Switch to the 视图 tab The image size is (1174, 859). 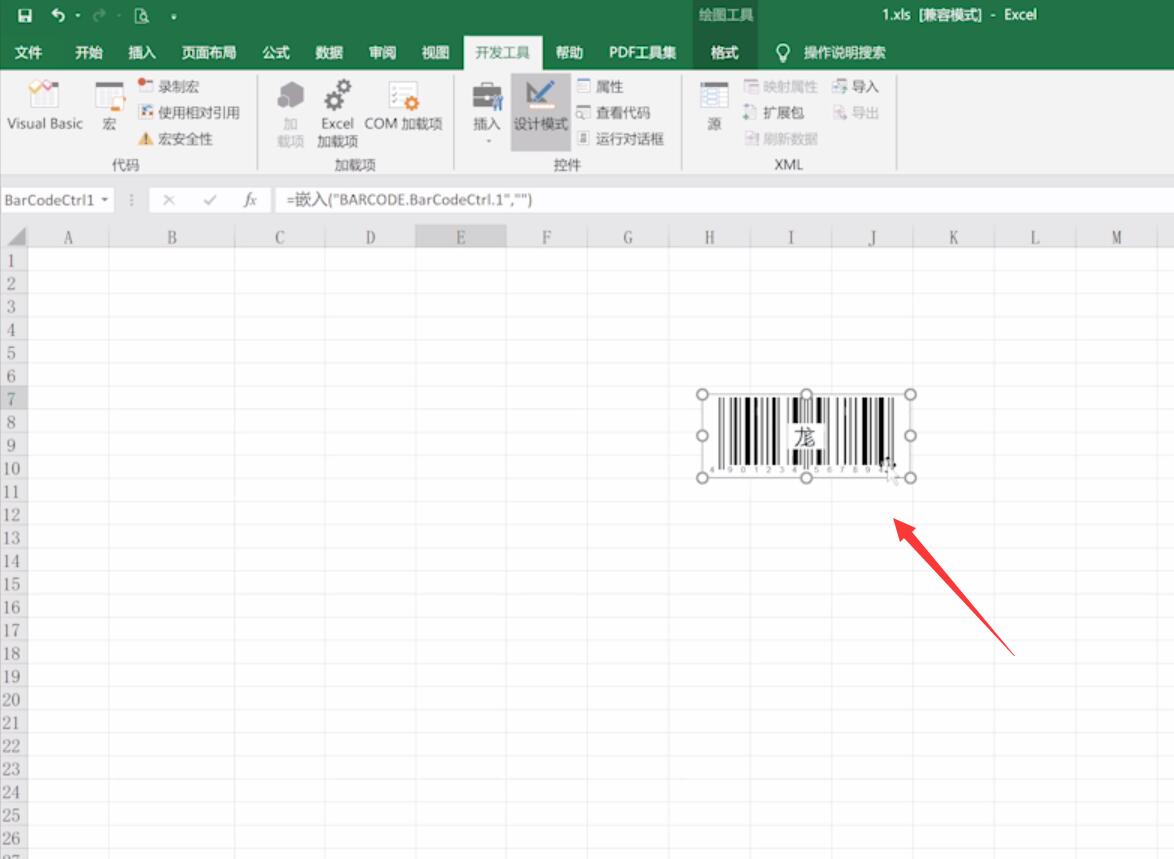pos(435,52)
